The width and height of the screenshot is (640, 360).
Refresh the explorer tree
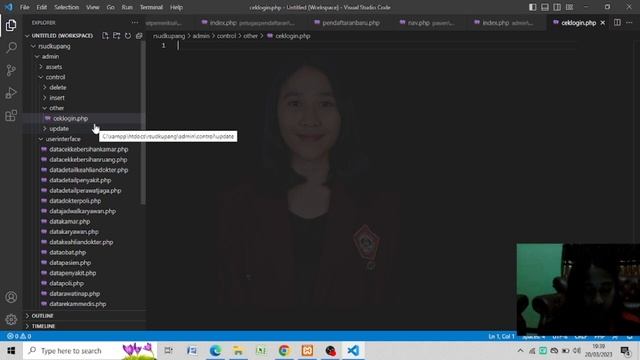[x=128, y=36]
